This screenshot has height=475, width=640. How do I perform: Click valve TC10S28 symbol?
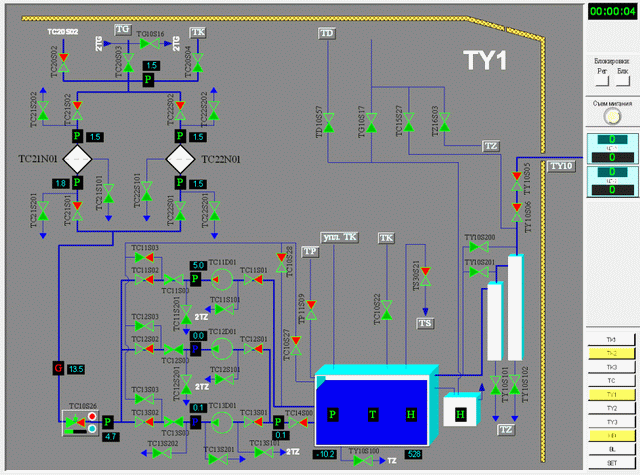click(x=281, y=263)
